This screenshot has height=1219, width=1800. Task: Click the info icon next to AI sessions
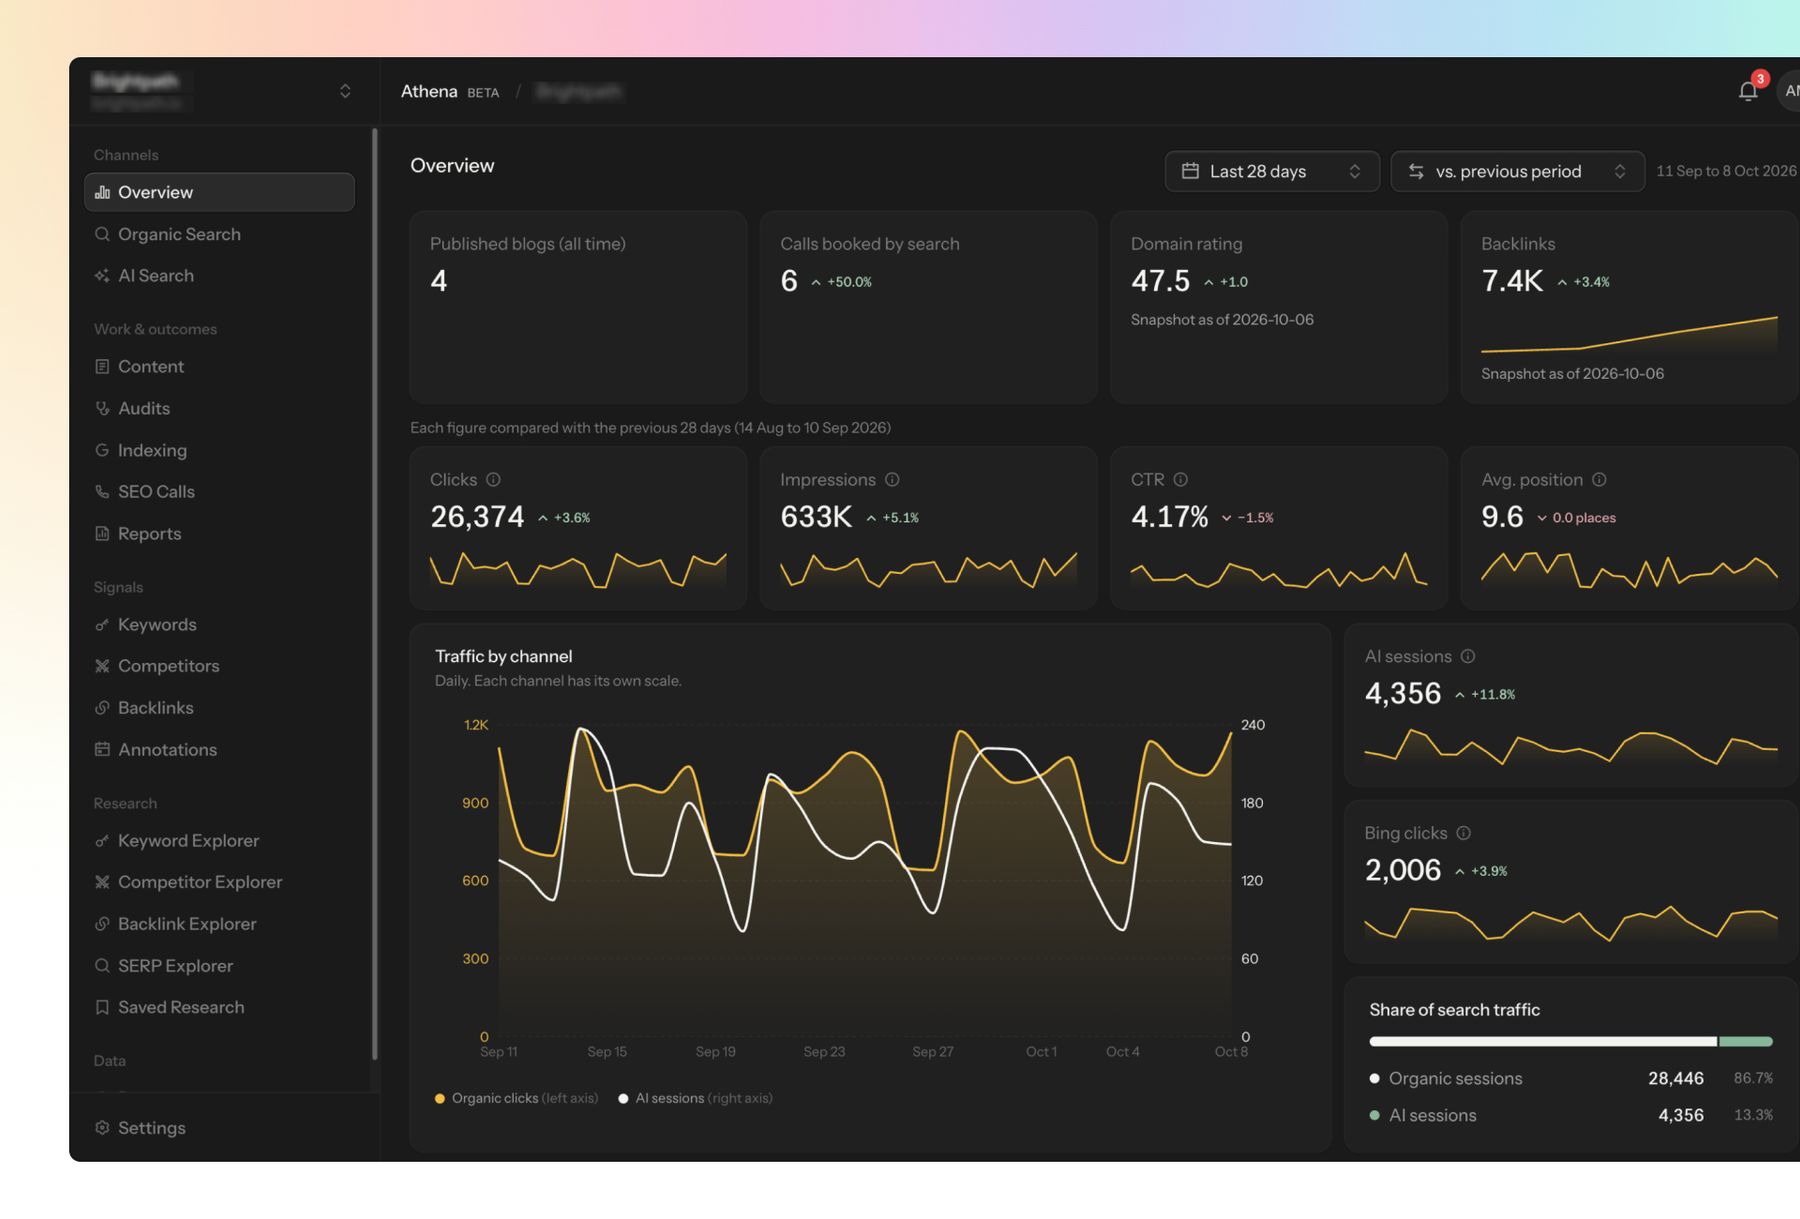click(1468, 656)
